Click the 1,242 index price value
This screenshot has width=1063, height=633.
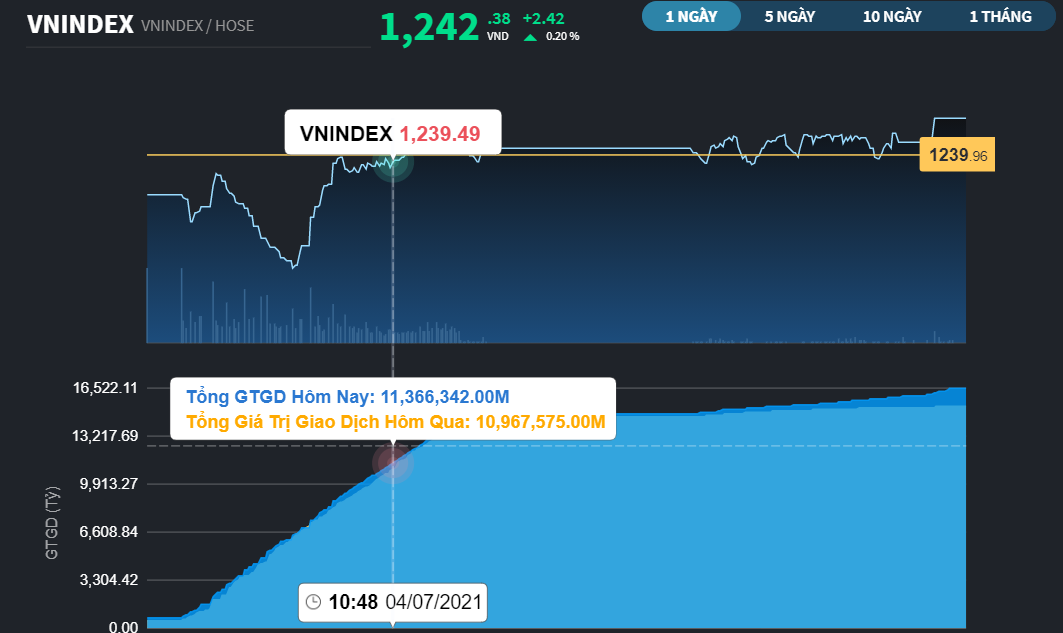[429, 28]
